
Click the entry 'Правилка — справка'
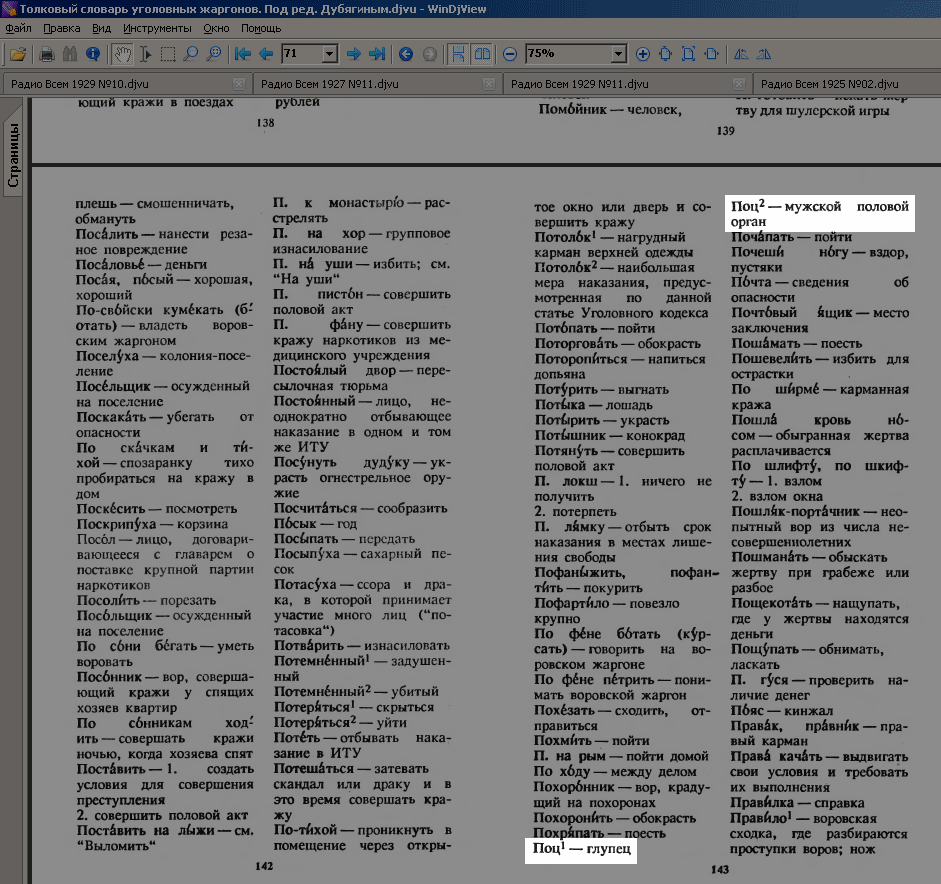(797, 803)
